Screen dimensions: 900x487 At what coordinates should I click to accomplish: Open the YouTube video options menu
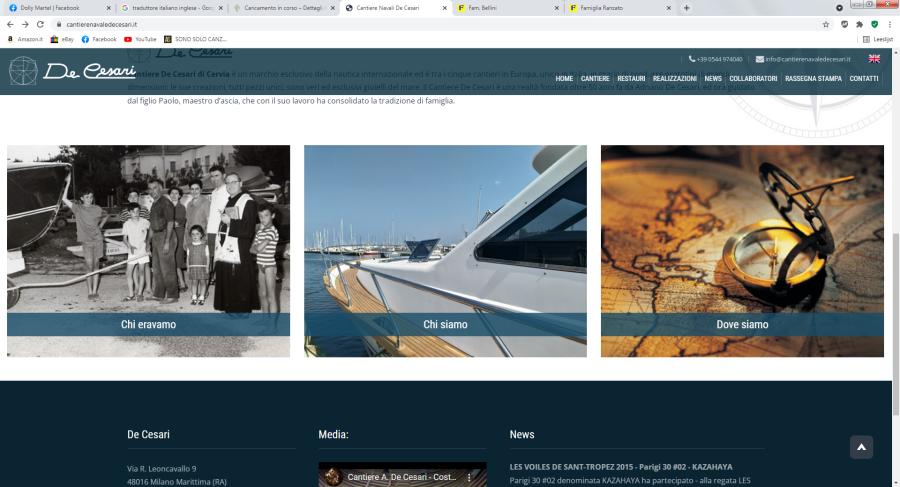coord(469,477)
